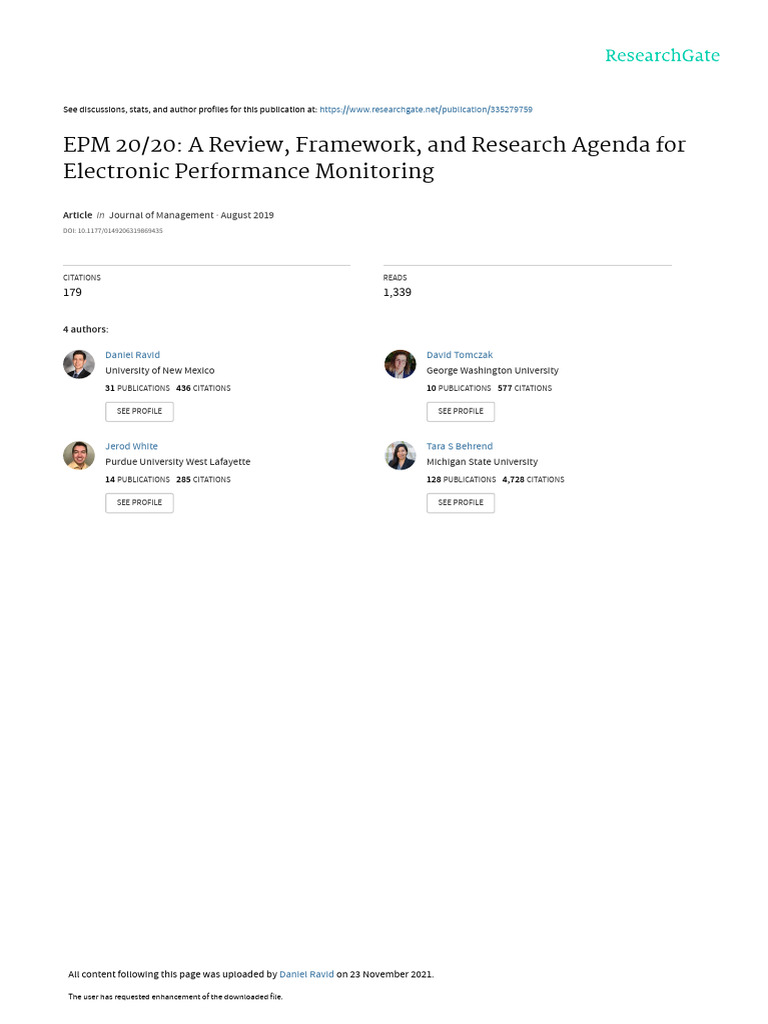Click the reads count 1,339

(397, 292)
